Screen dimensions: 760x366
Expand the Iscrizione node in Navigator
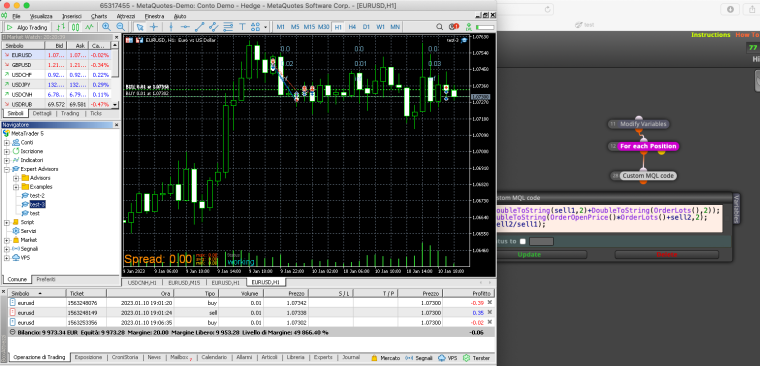point(7,151)
